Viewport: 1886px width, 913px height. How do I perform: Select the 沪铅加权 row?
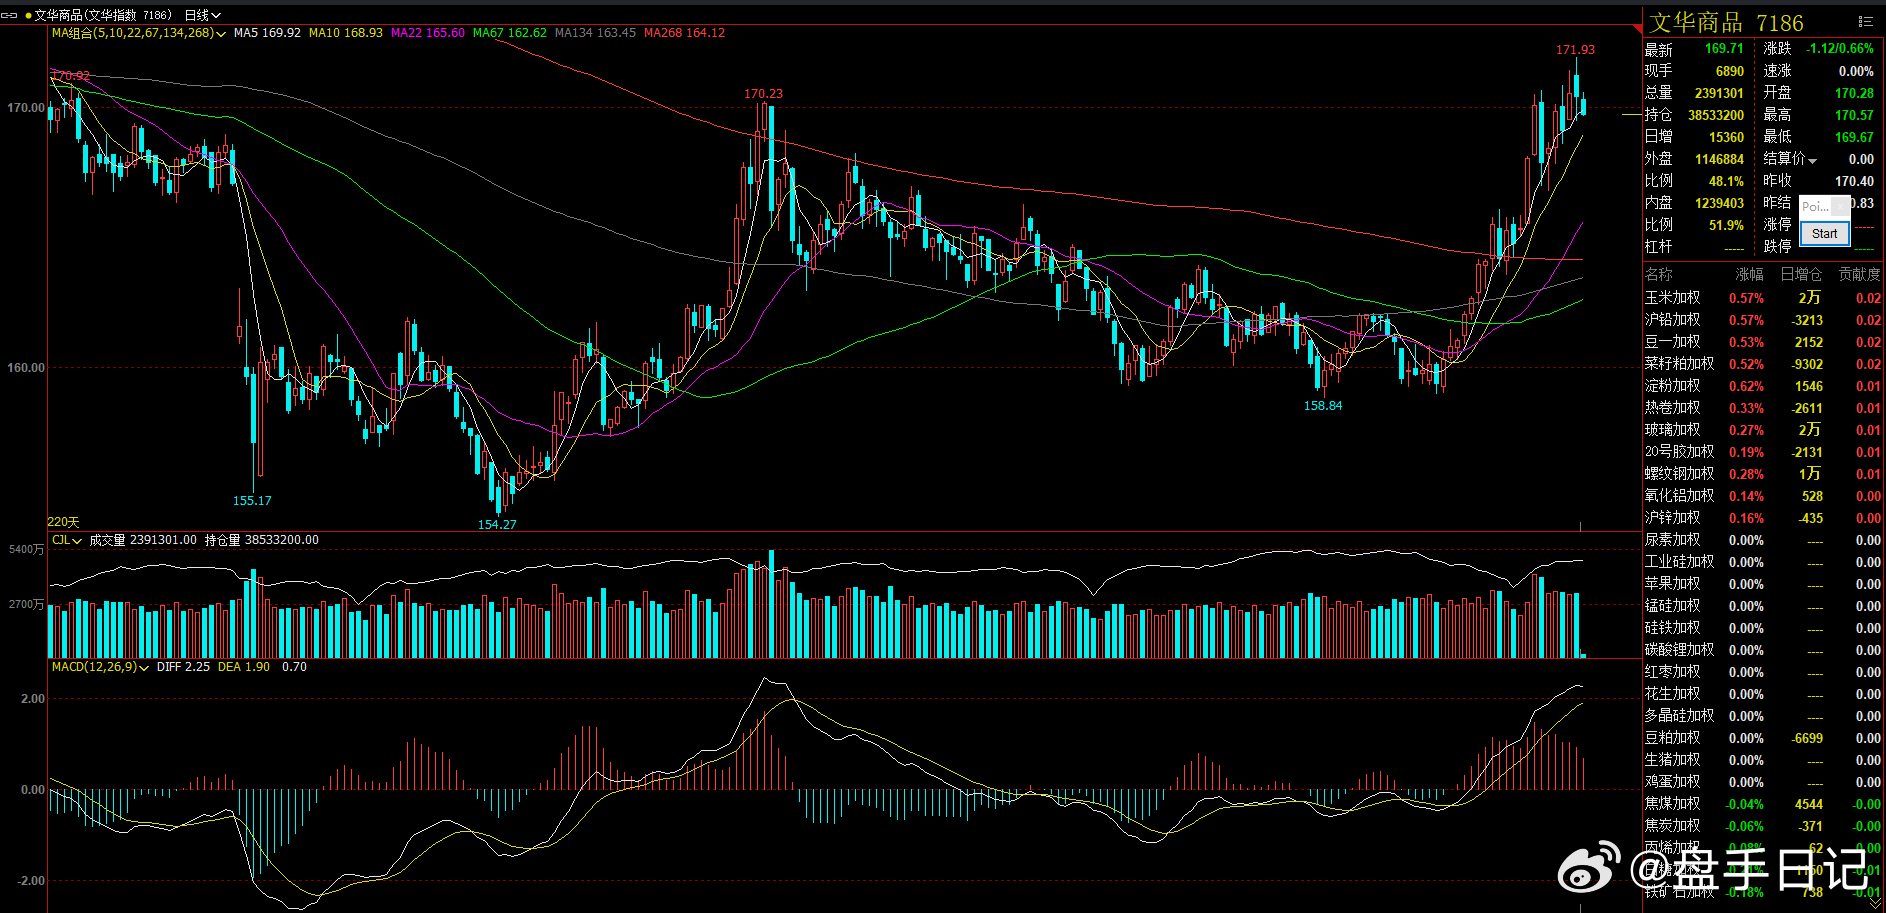1764,320
